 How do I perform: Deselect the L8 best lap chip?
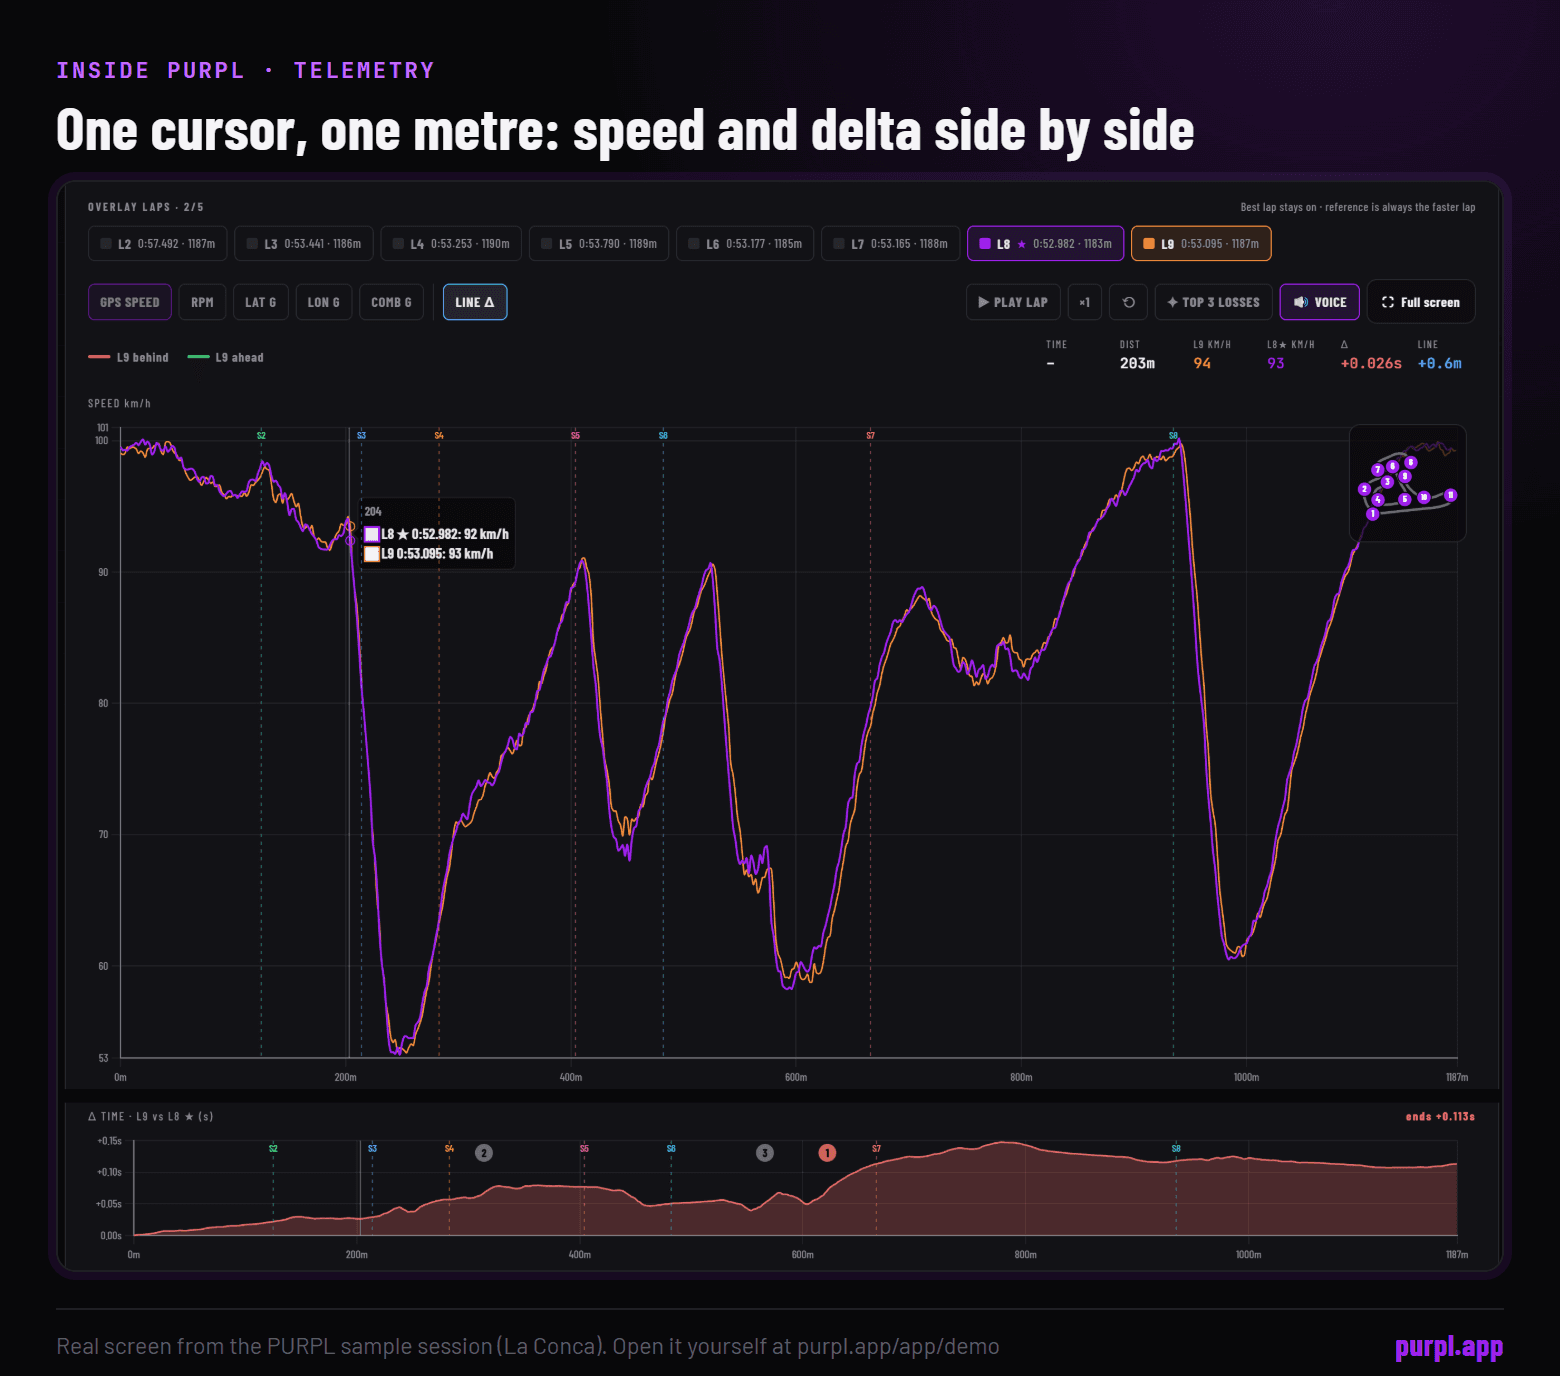[x=1046, y=244]
